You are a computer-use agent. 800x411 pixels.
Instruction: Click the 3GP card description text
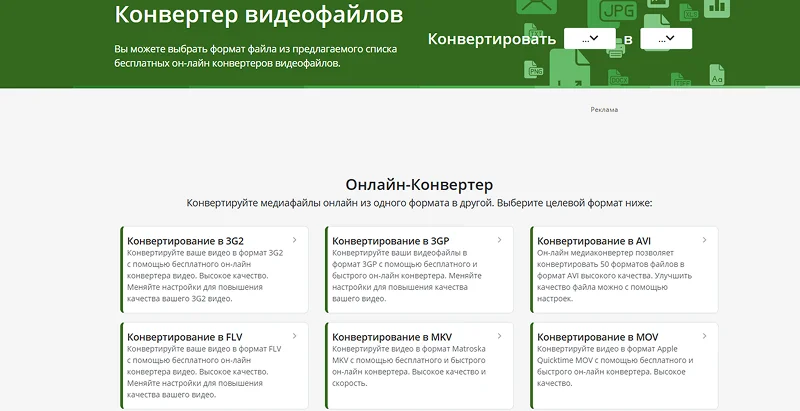tap(407, 276)
